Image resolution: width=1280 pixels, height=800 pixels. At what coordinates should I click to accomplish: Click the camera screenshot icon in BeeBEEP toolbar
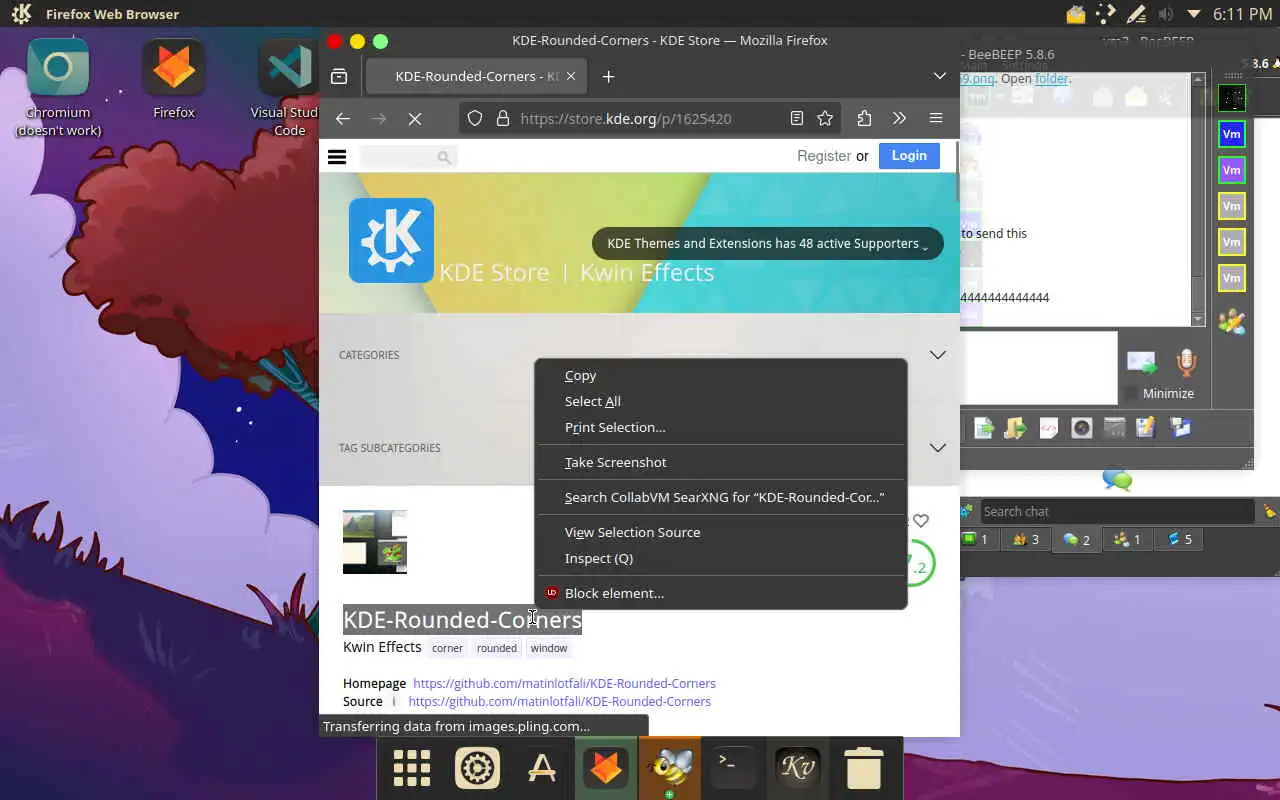point(1081,428)
